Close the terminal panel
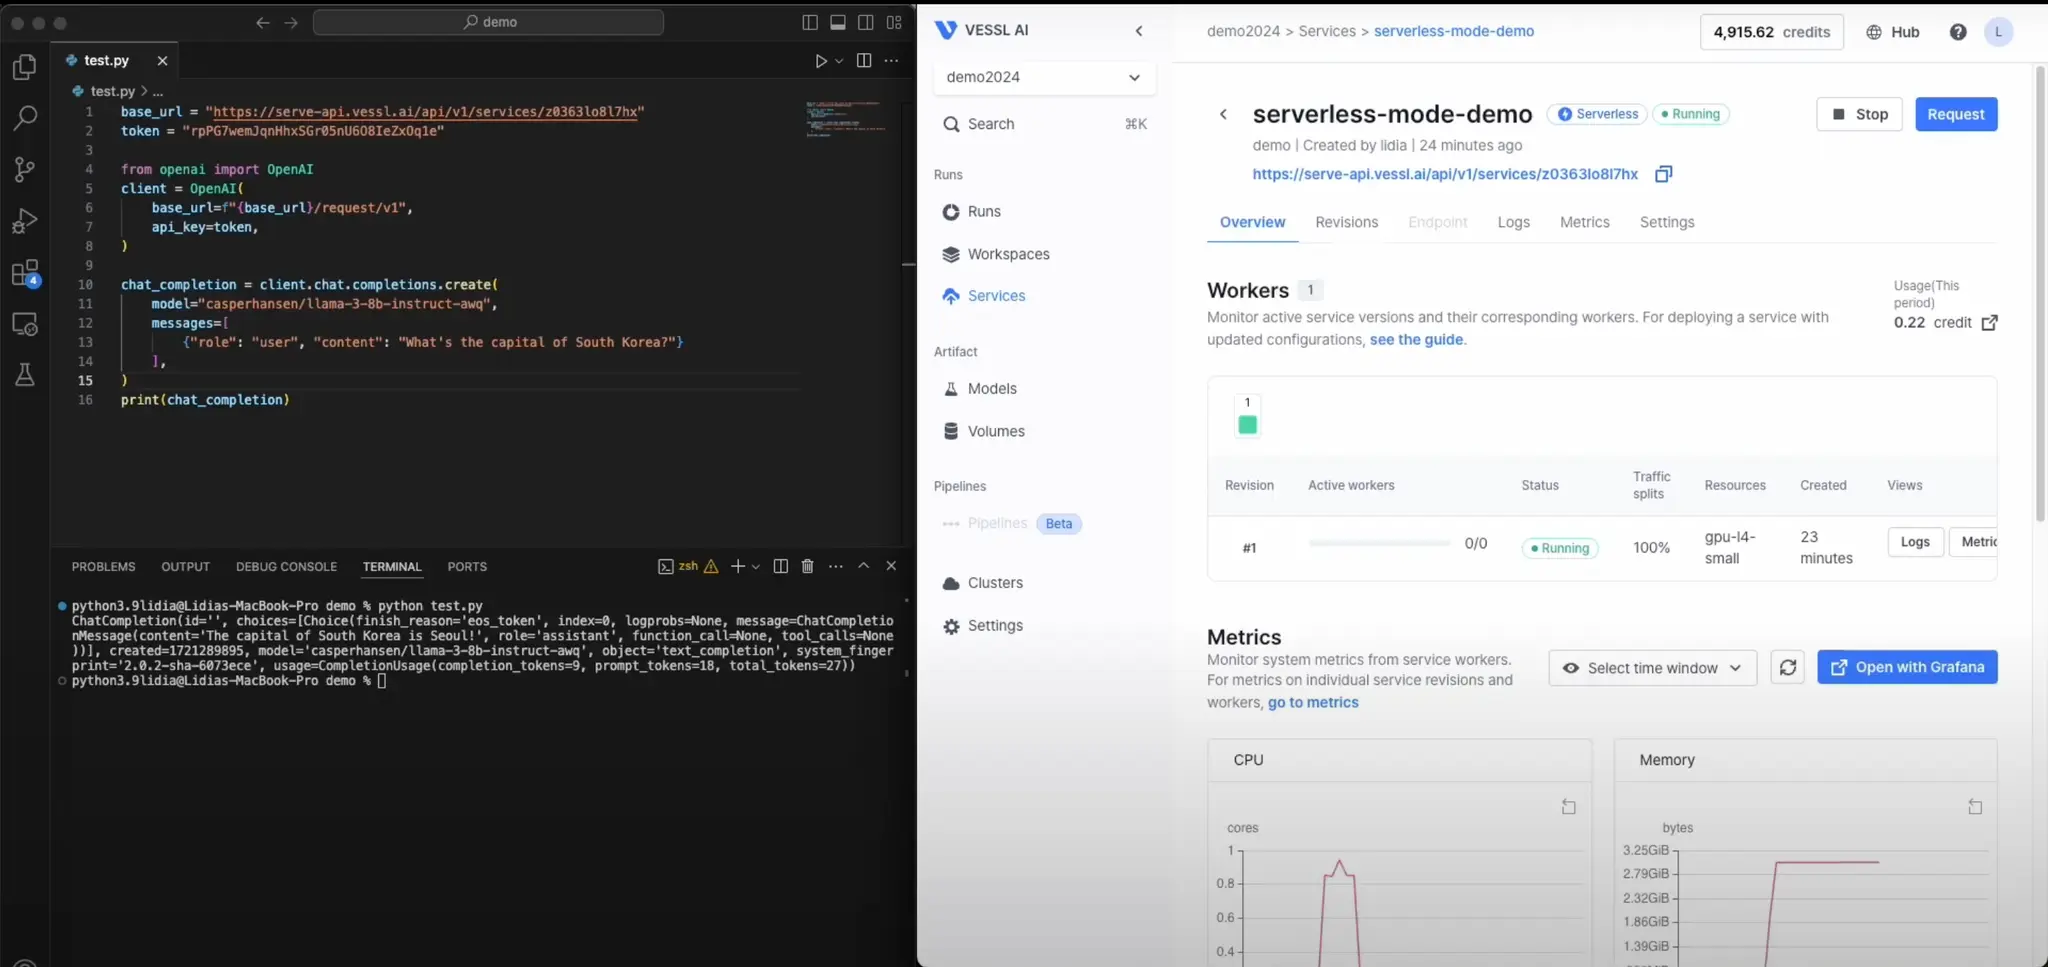Image resolution: width=2048 pixels, height=967 pixels. (891, 566)
